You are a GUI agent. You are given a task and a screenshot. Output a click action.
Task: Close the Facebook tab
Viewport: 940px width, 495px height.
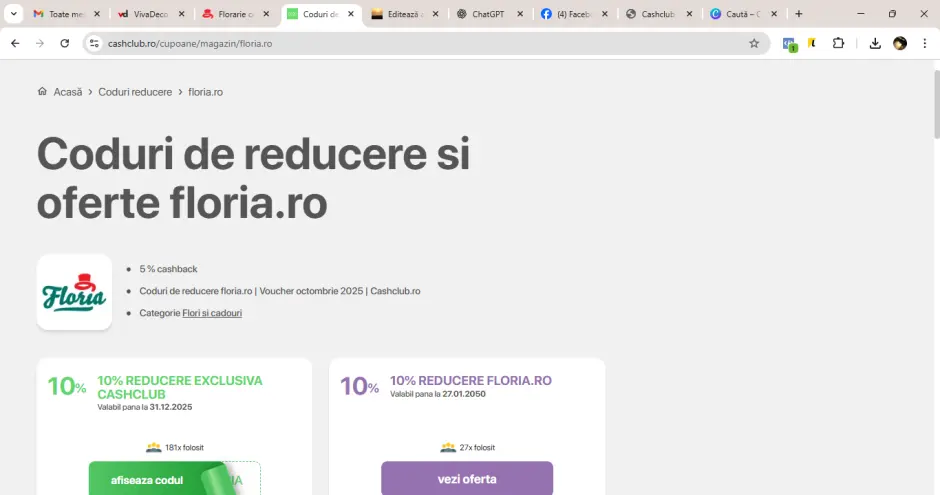tap(604, 14)
